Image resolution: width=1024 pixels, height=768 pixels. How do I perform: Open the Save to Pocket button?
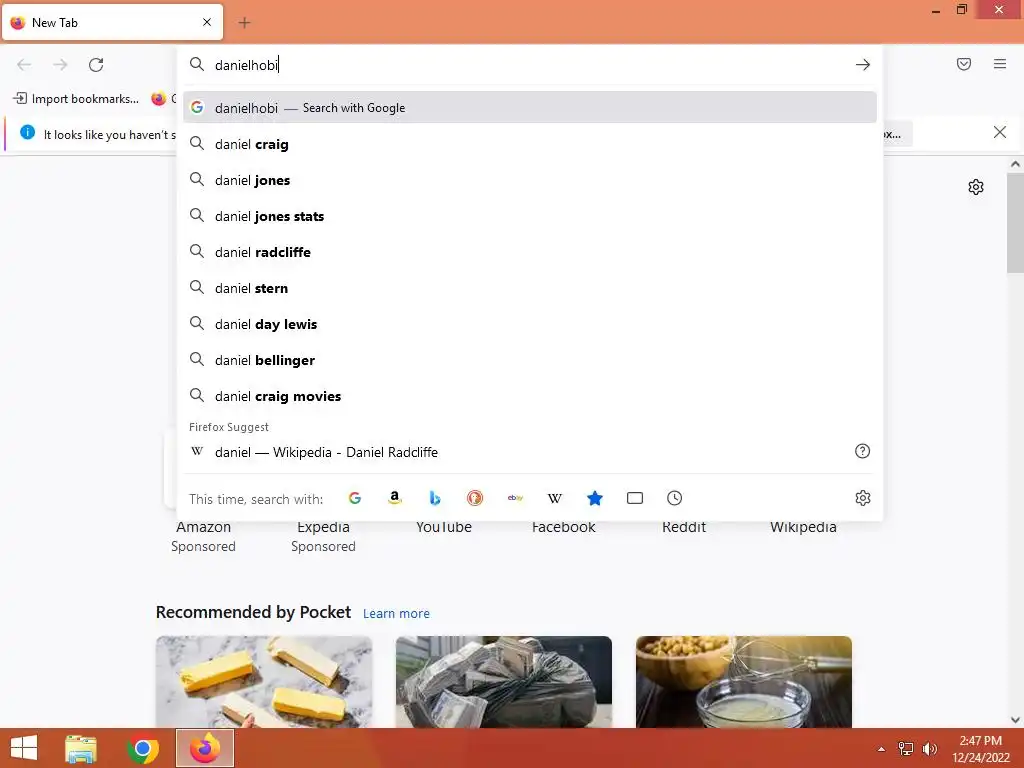(x=963, y=64)
